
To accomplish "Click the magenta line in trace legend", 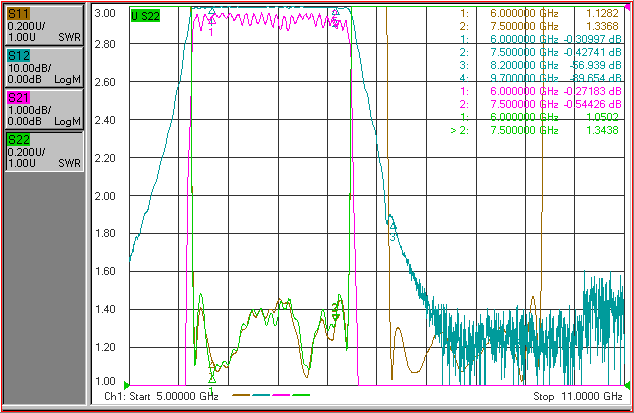I will (x=281, y=395).
